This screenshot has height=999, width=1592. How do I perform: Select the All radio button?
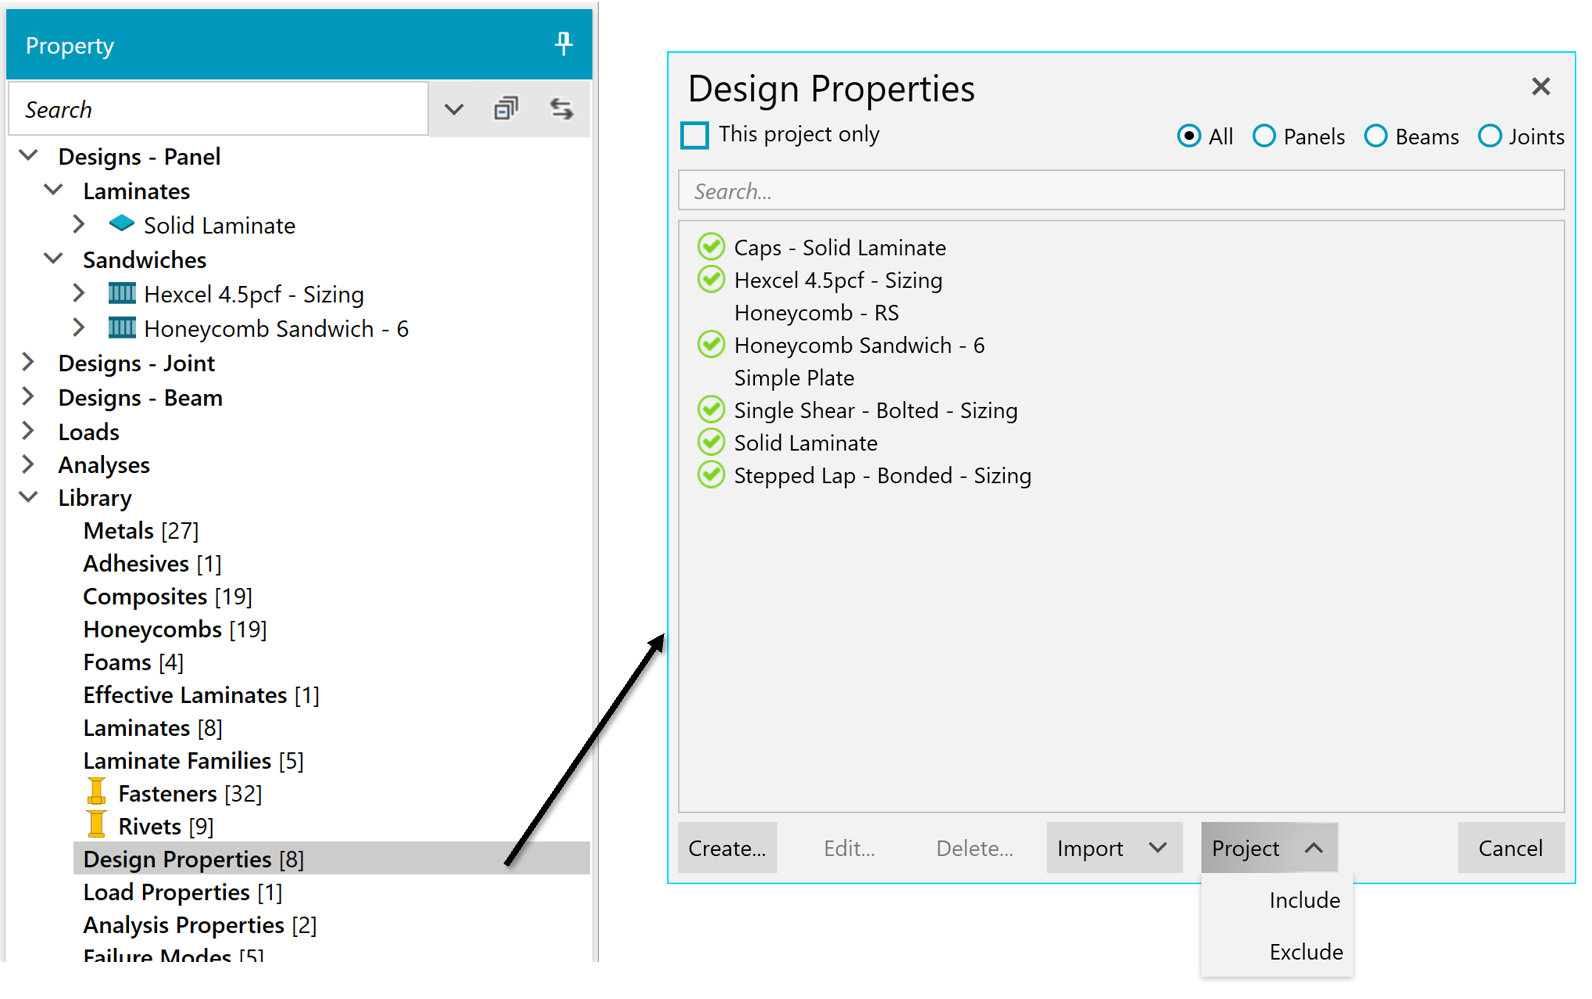point(1189,136)
